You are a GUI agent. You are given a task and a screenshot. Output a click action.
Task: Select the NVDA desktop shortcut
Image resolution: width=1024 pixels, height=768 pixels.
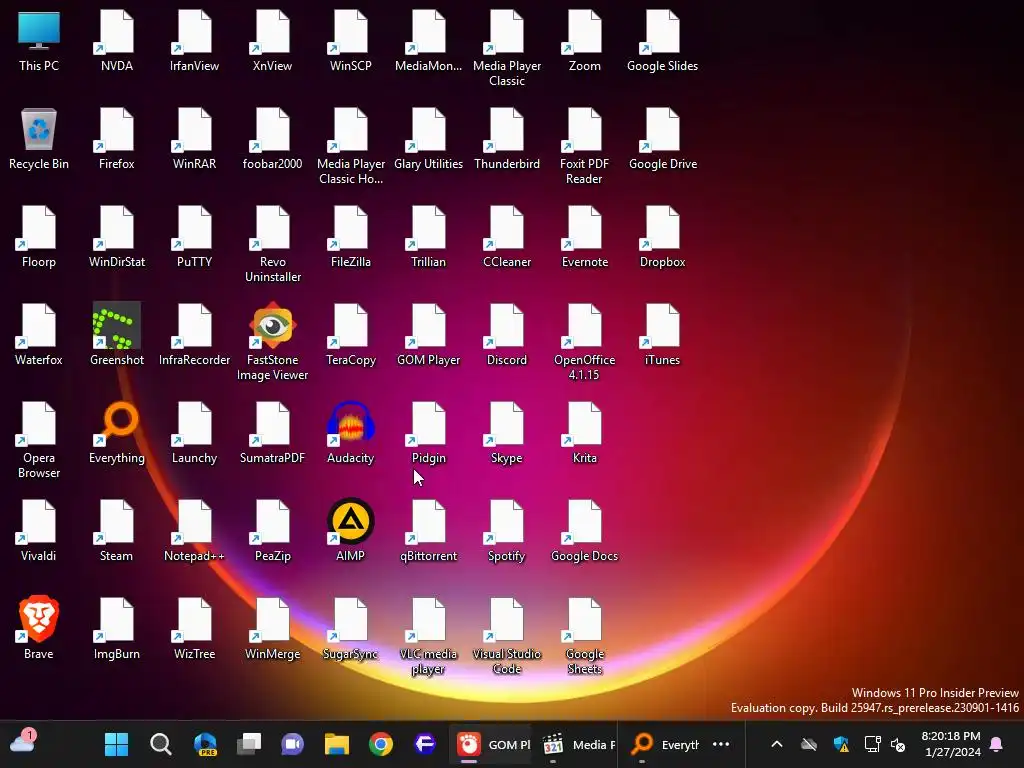[116, 40]
